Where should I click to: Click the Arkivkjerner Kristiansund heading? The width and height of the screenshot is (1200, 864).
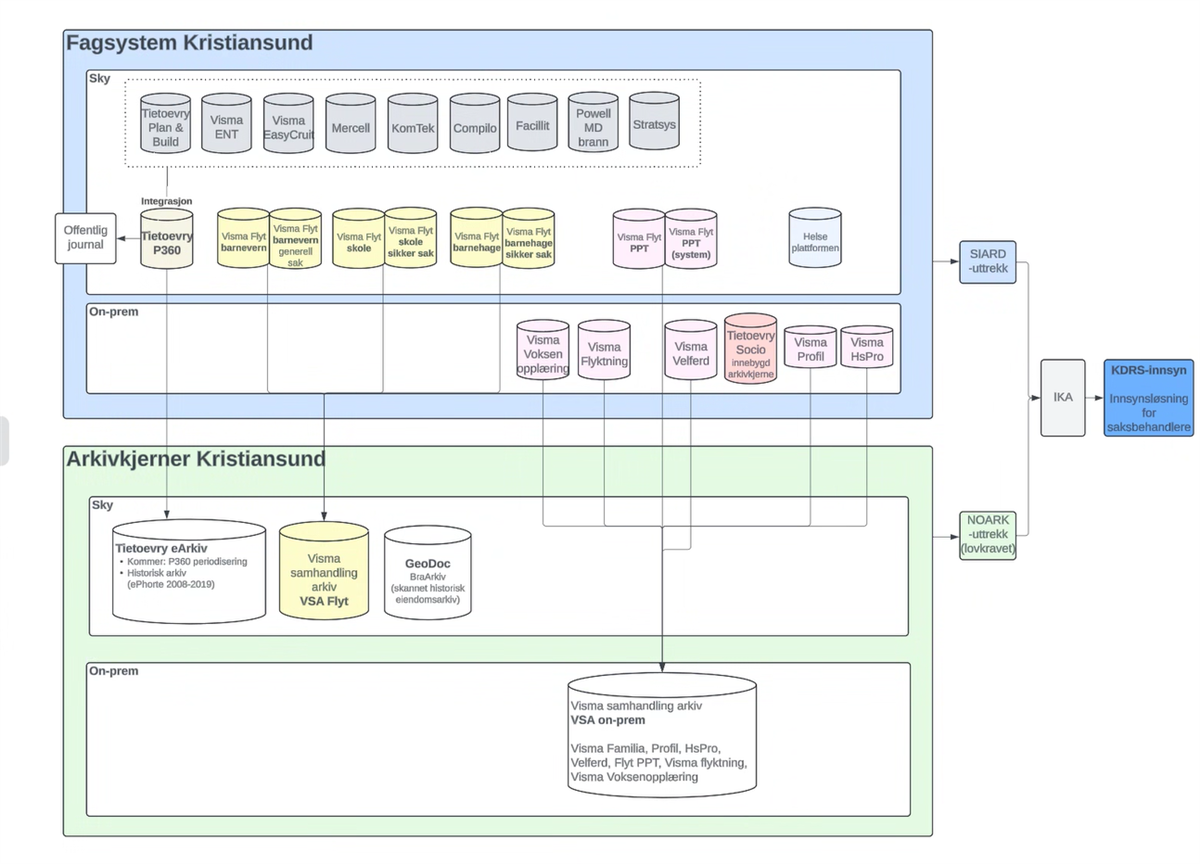point(196,459)
